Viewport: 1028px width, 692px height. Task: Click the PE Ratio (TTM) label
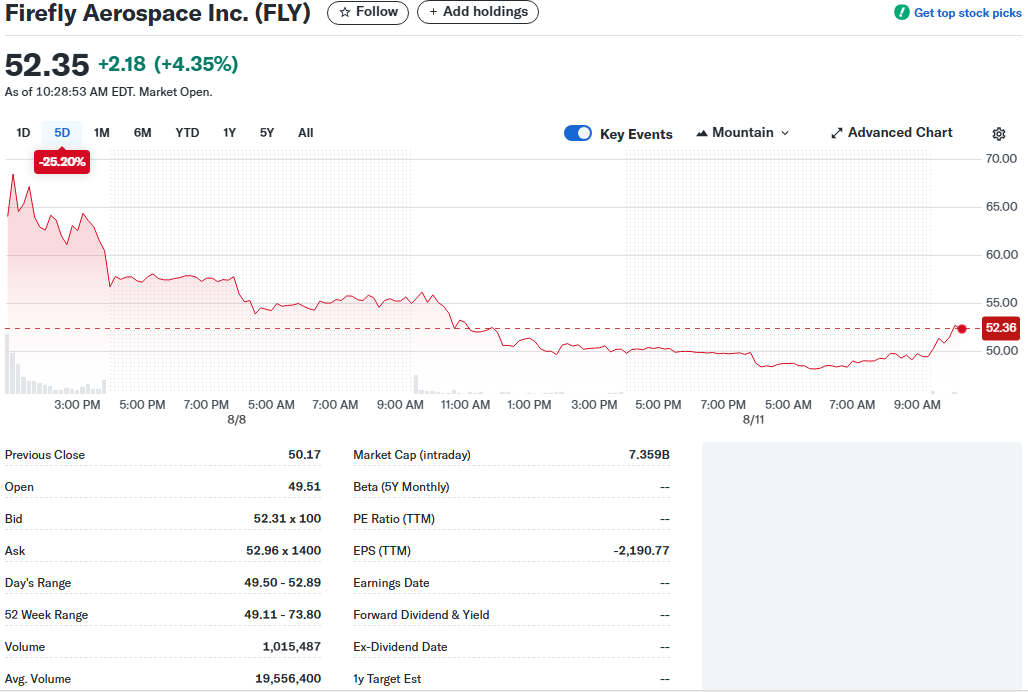pyautogui.click(x=394, y=519)
